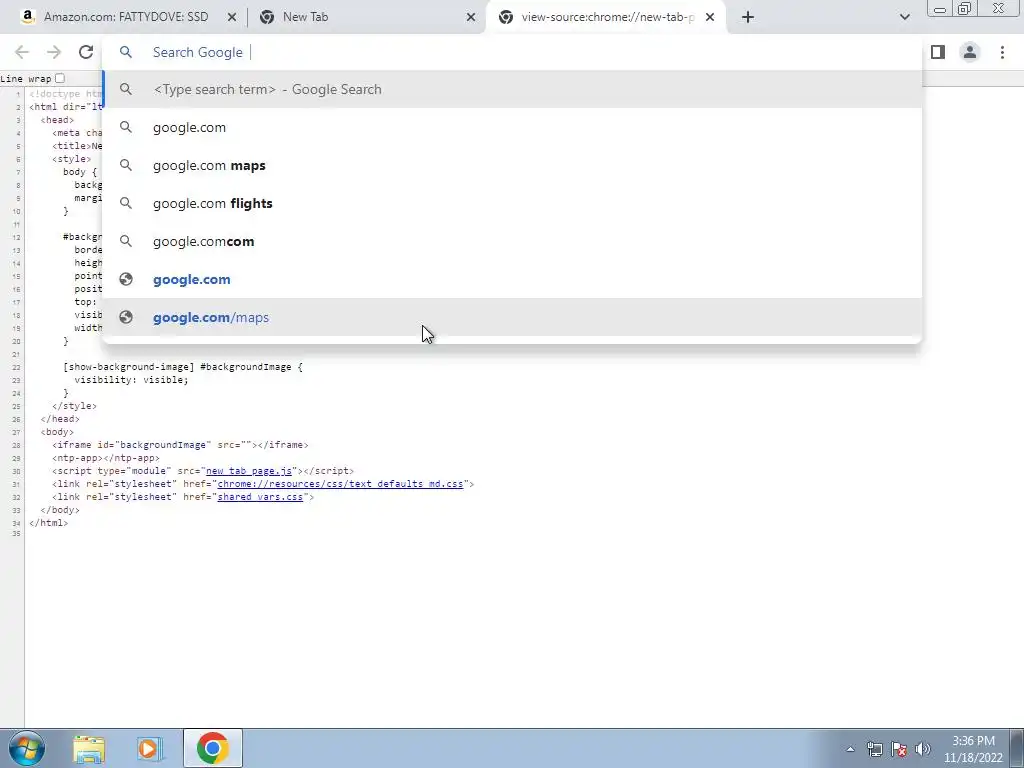This screenshot has height=768, width=1024.
Task: Close the view-source tab
Action: (x=711, y=17)
